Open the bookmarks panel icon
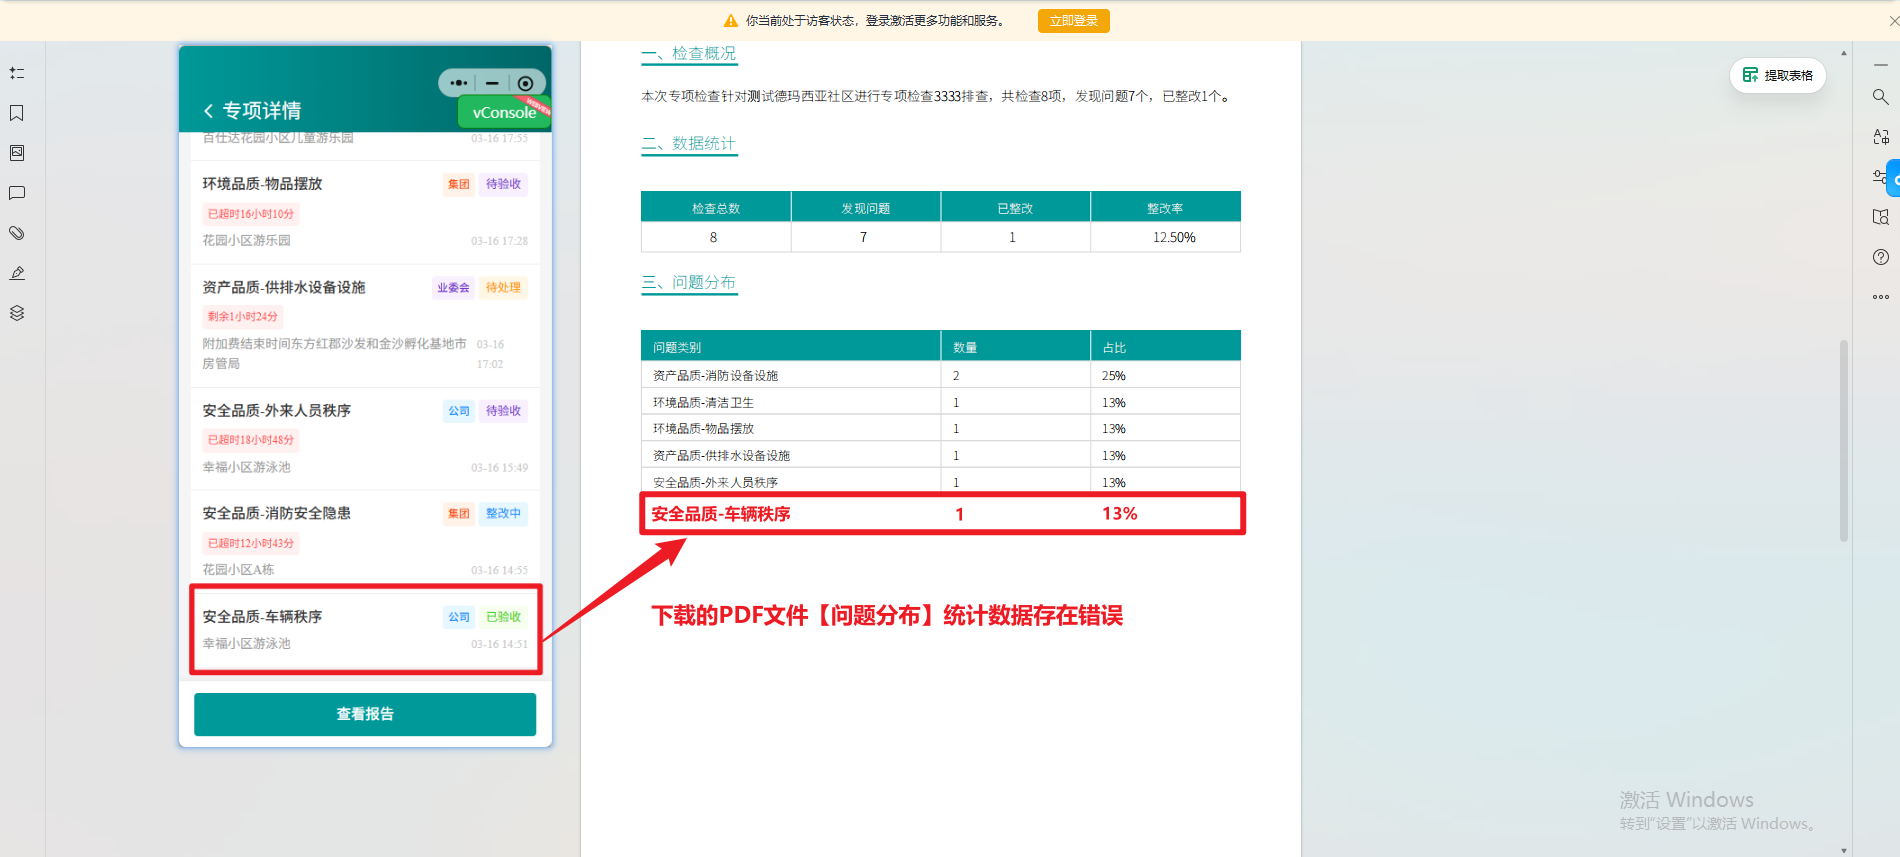This screenshot has width=1900, height=857. click(17, 113)
